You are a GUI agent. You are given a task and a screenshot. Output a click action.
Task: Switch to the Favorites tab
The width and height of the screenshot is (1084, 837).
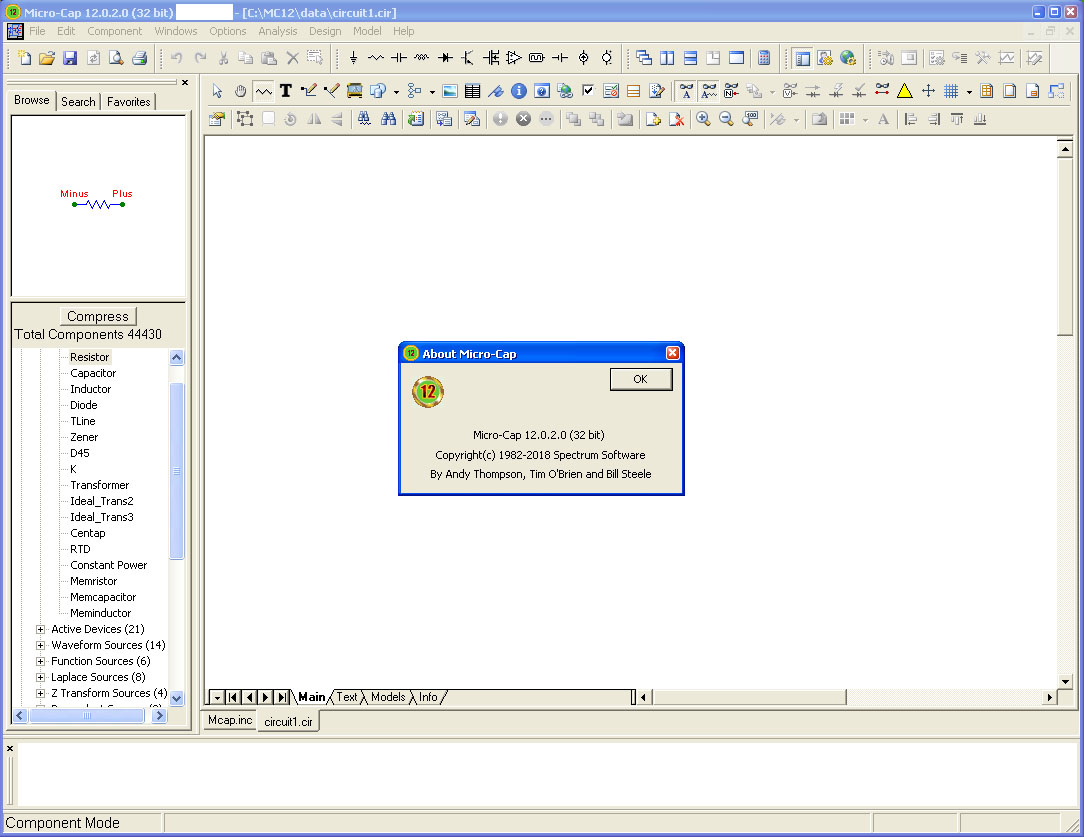point(129,102)
